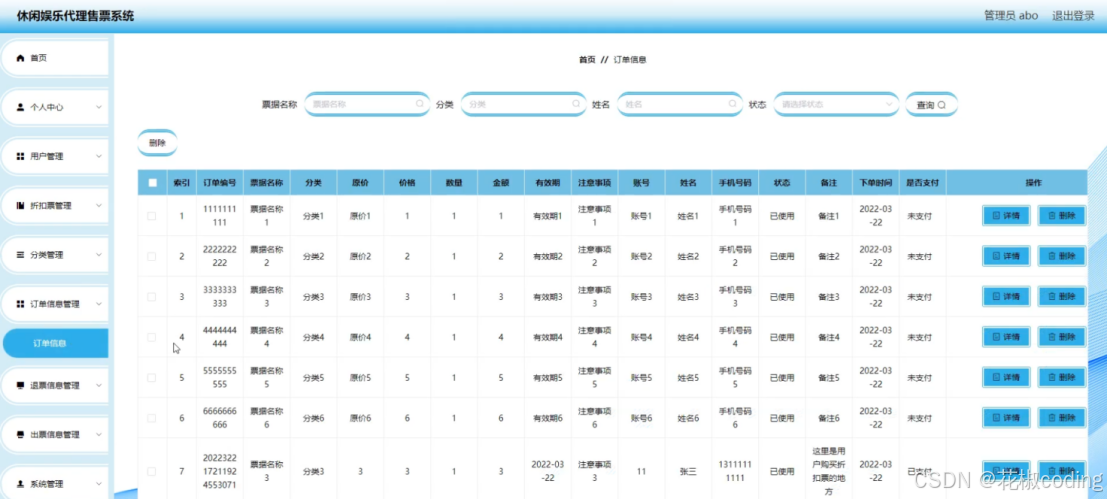The width and height of the screenshot is (1107, 500).
Task: Delete the row with 姓名3
Action: (1061, 297)
